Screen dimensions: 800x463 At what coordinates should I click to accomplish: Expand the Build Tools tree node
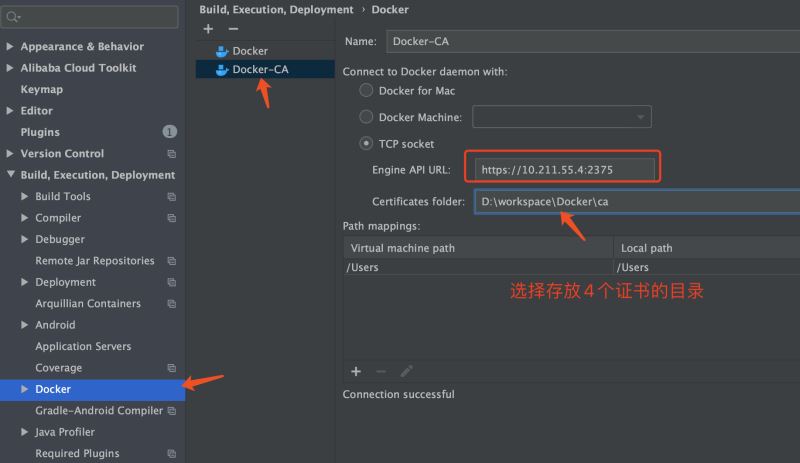tap(25, 197)
